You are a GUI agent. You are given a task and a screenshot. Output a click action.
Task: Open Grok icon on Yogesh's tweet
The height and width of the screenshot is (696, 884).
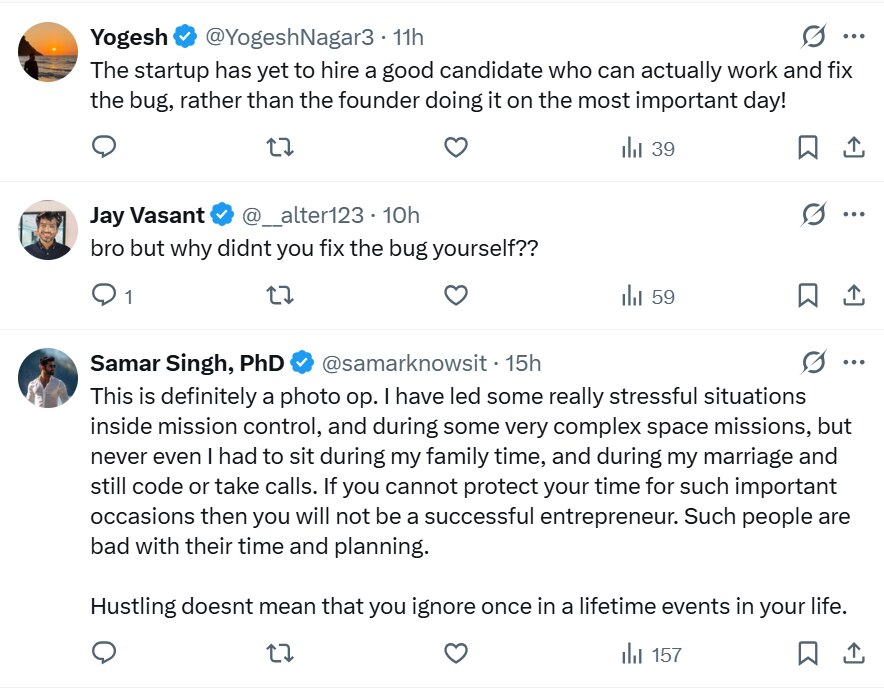(x=814, y=37)
